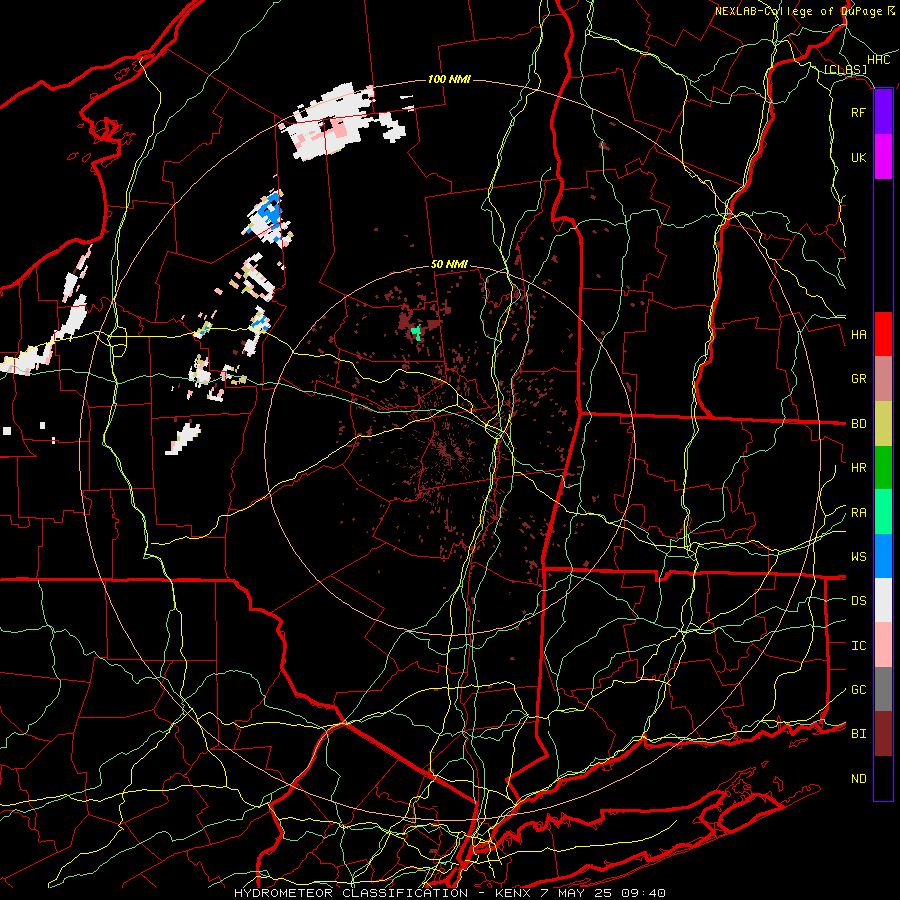Click the large white dry-snow echo near 100 NMI ring
The image size is (900, 900).
[x=327, y=123]
